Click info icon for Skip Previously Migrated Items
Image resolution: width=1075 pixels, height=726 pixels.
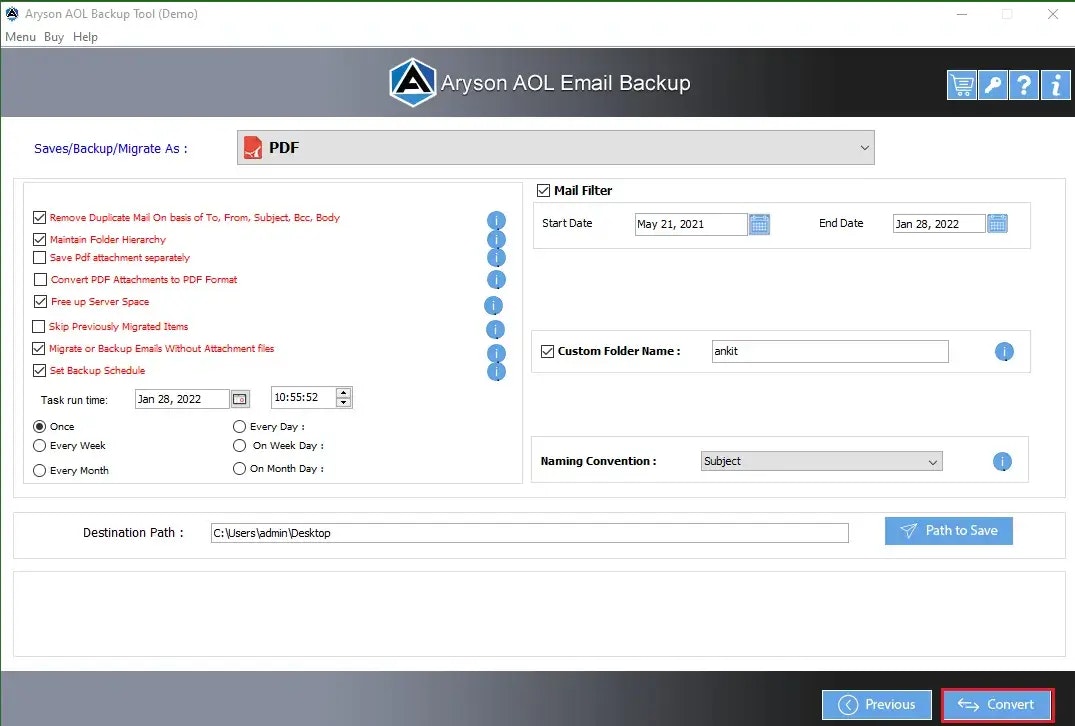point(496,330)
